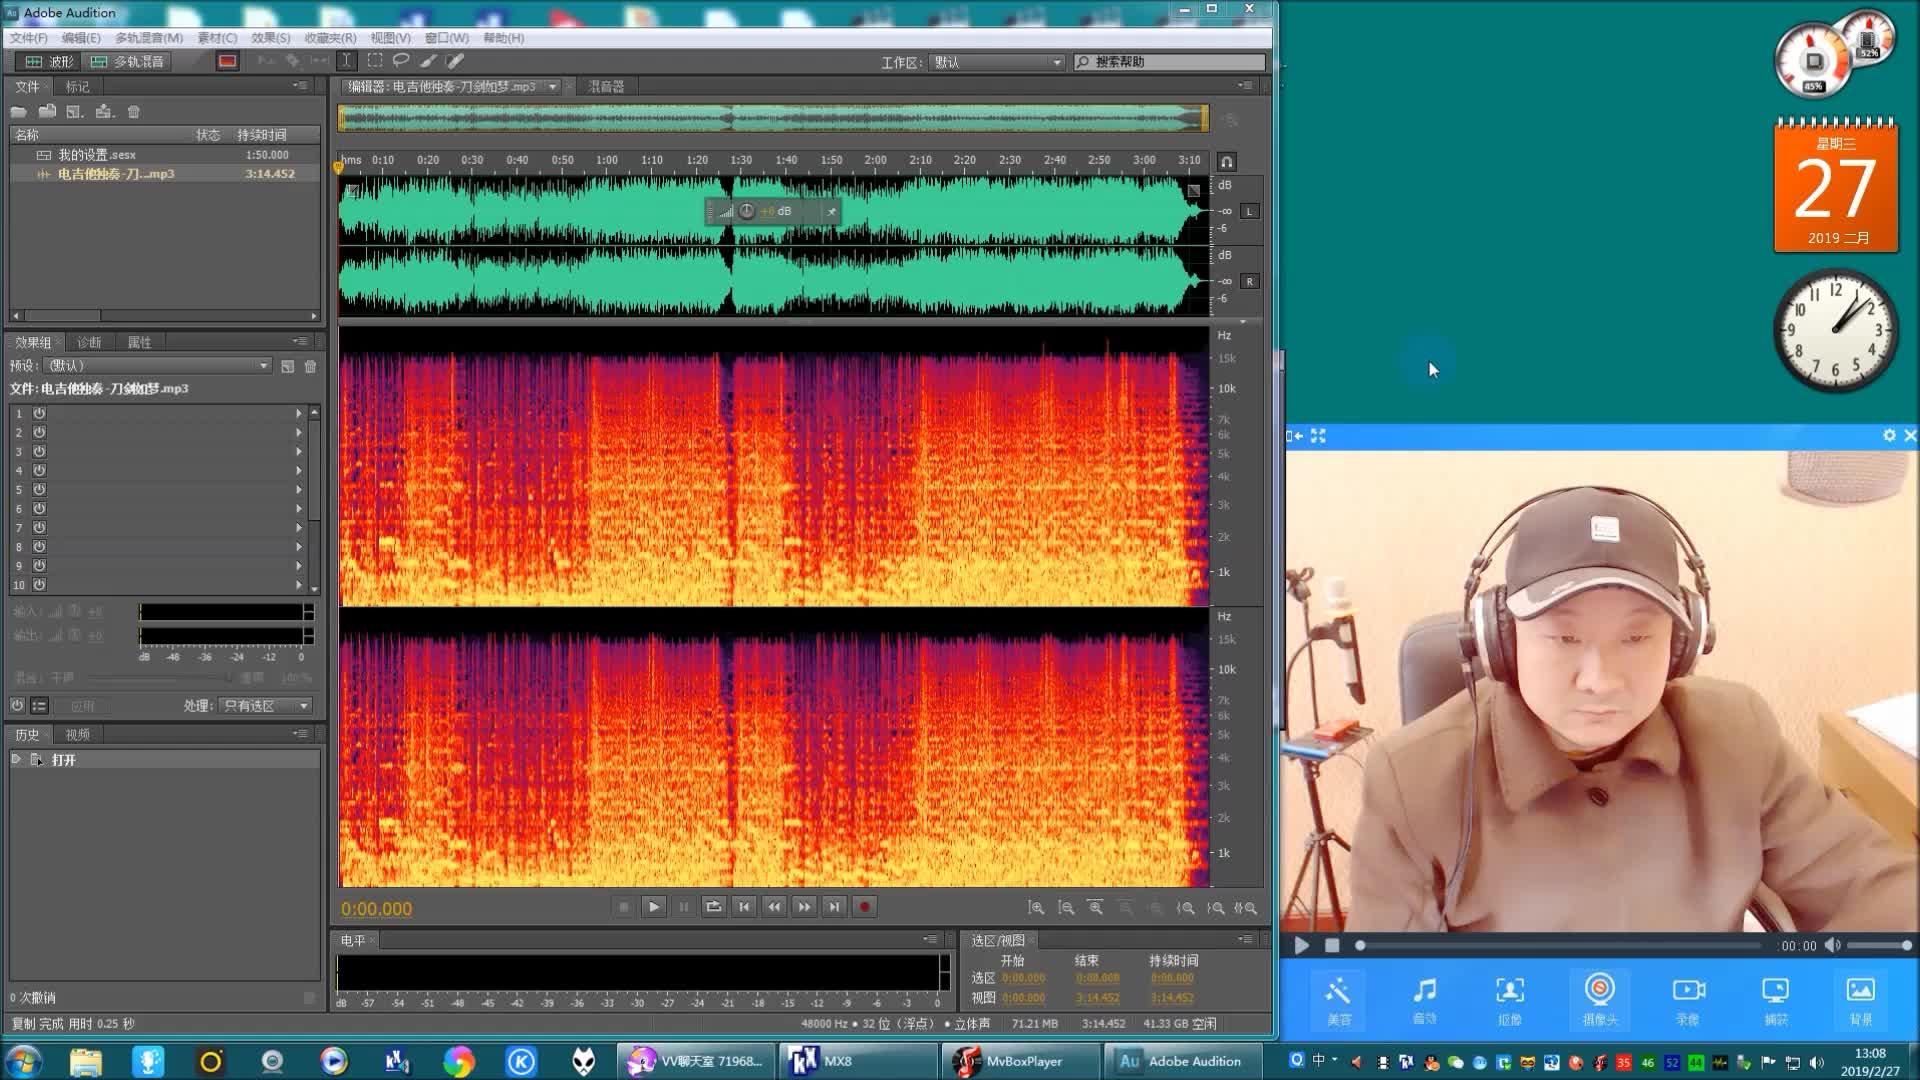Switch to 多轨混音 multitrack view
1920x1080 pixels.
pyautogui.click(x=126, y=61)
